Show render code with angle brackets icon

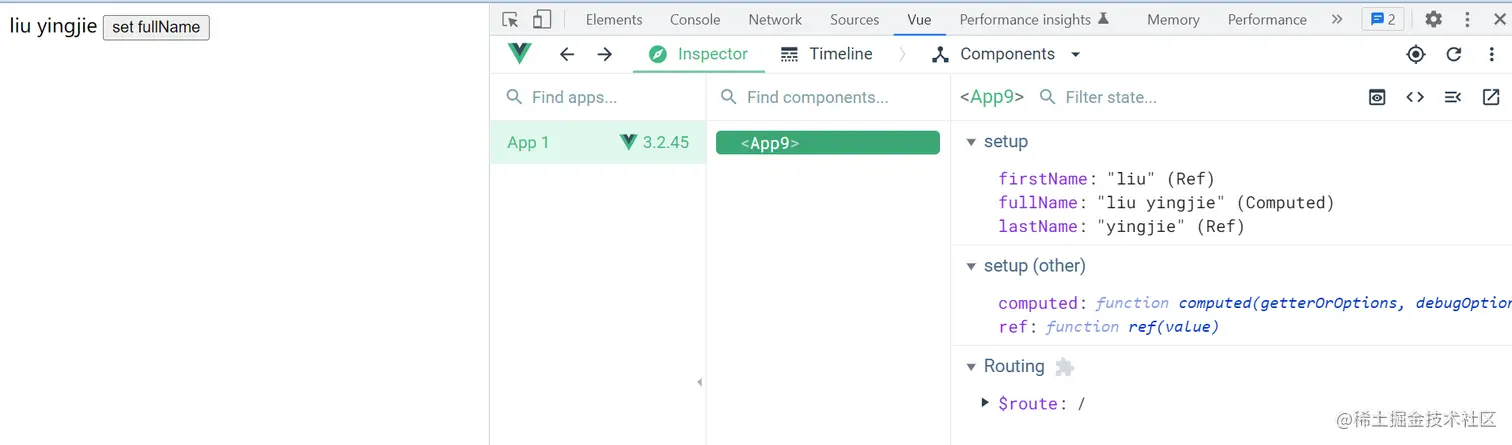tap(1415, 97)
